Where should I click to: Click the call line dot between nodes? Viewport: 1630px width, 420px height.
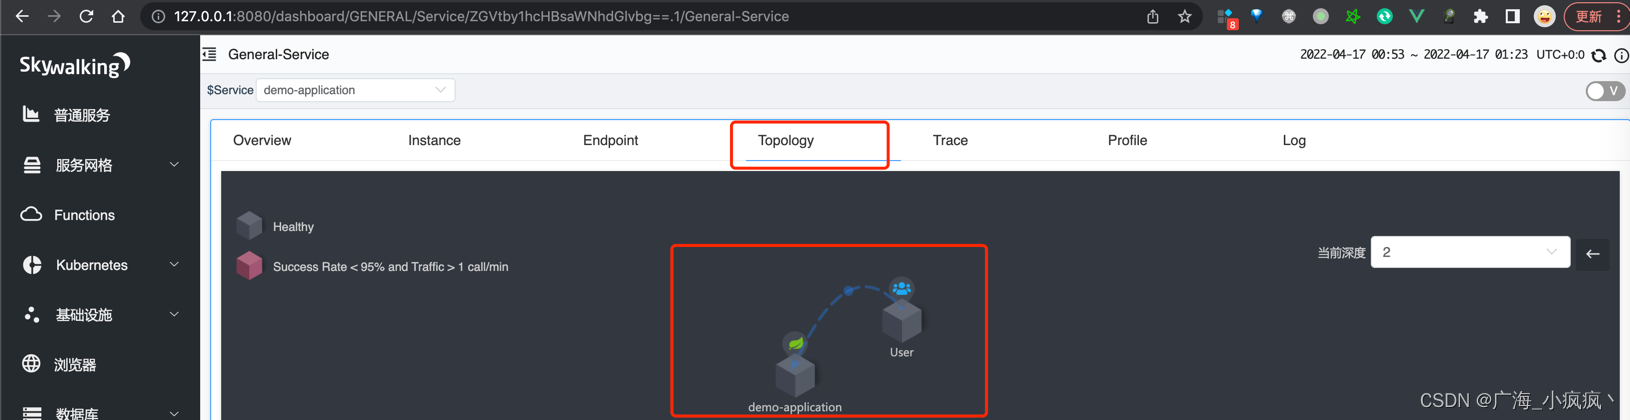[x=849, y=291]
